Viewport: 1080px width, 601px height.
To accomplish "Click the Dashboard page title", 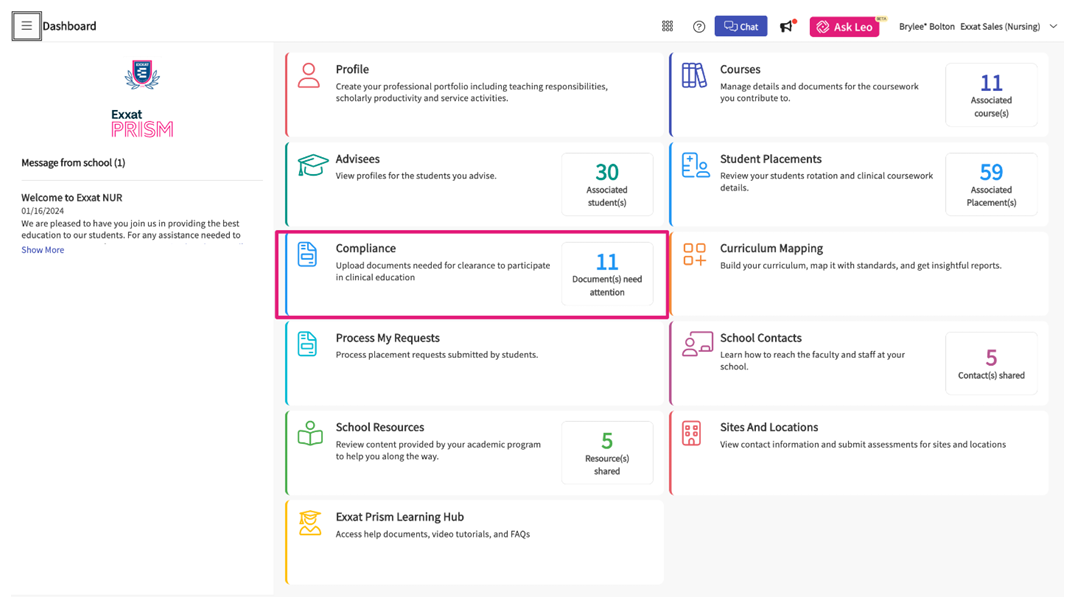I will [70, 26].
